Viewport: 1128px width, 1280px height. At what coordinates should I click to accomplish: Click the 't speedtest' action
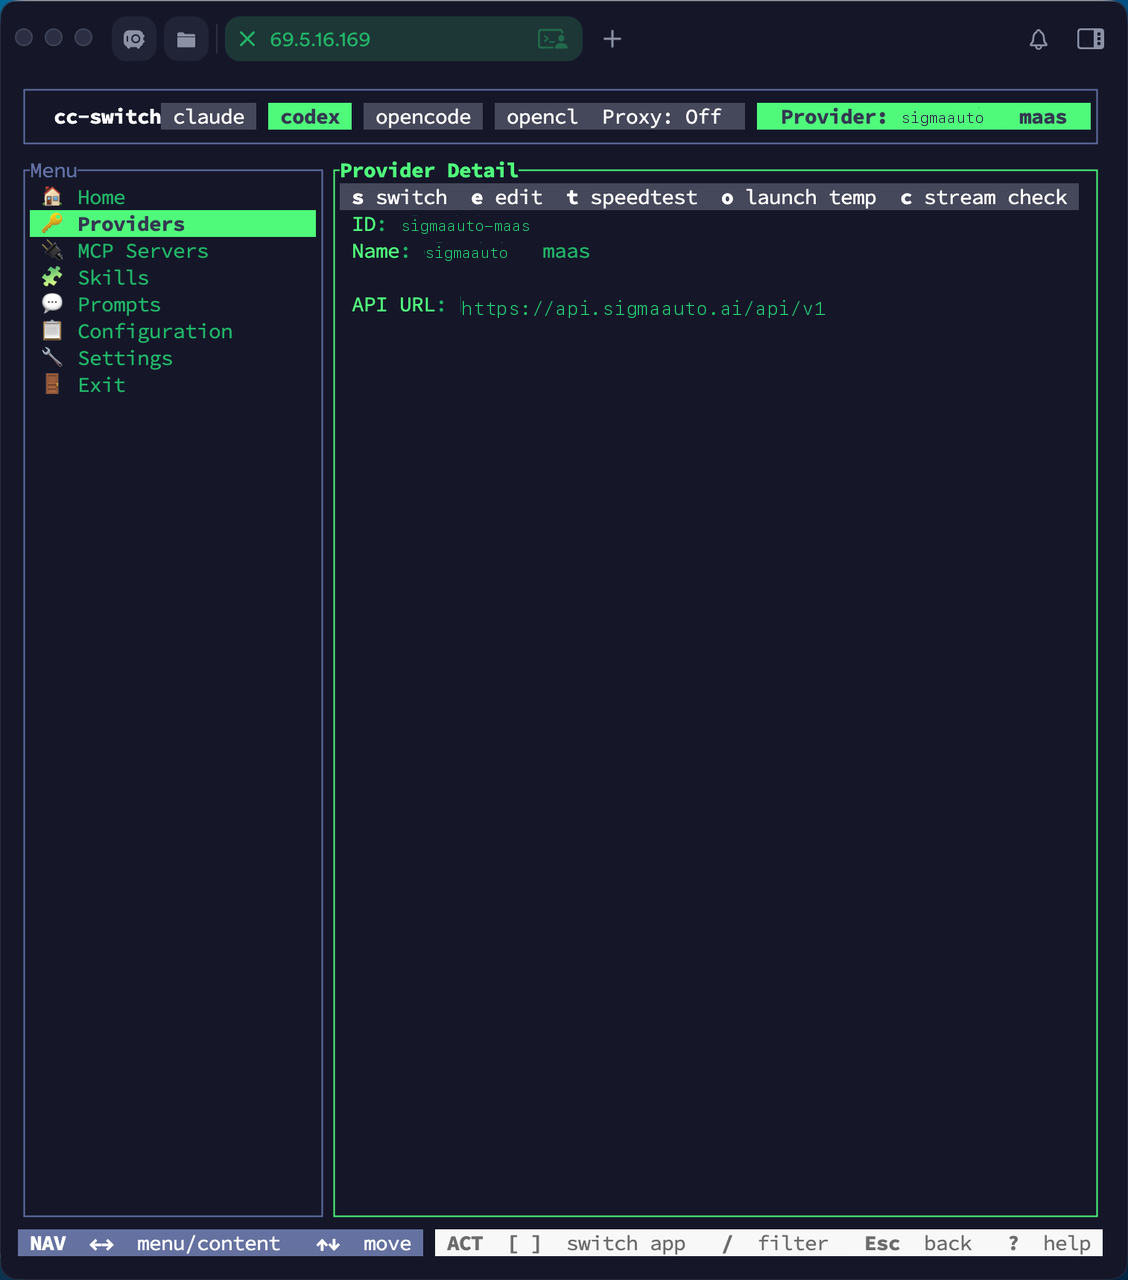point(632,197)
